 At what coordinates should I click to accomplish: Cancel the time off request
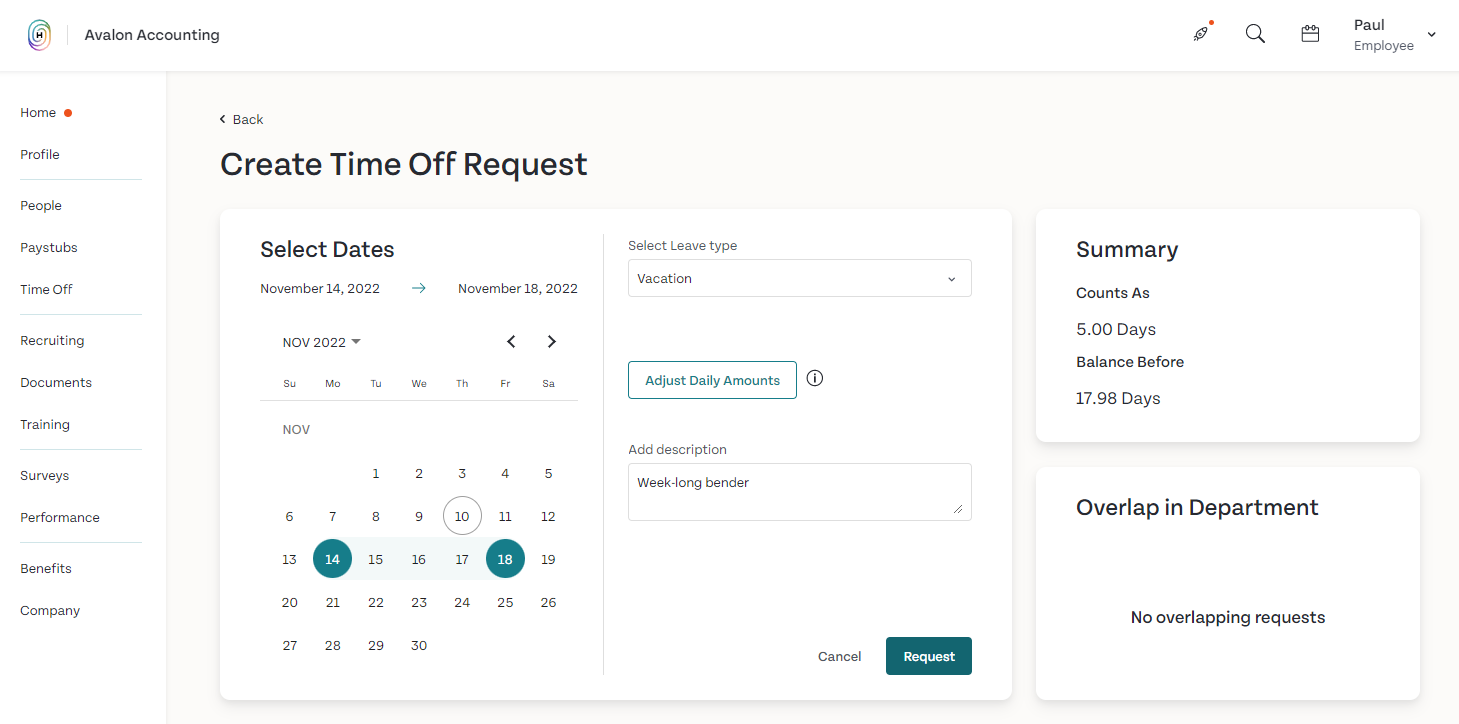click(839, 656)
